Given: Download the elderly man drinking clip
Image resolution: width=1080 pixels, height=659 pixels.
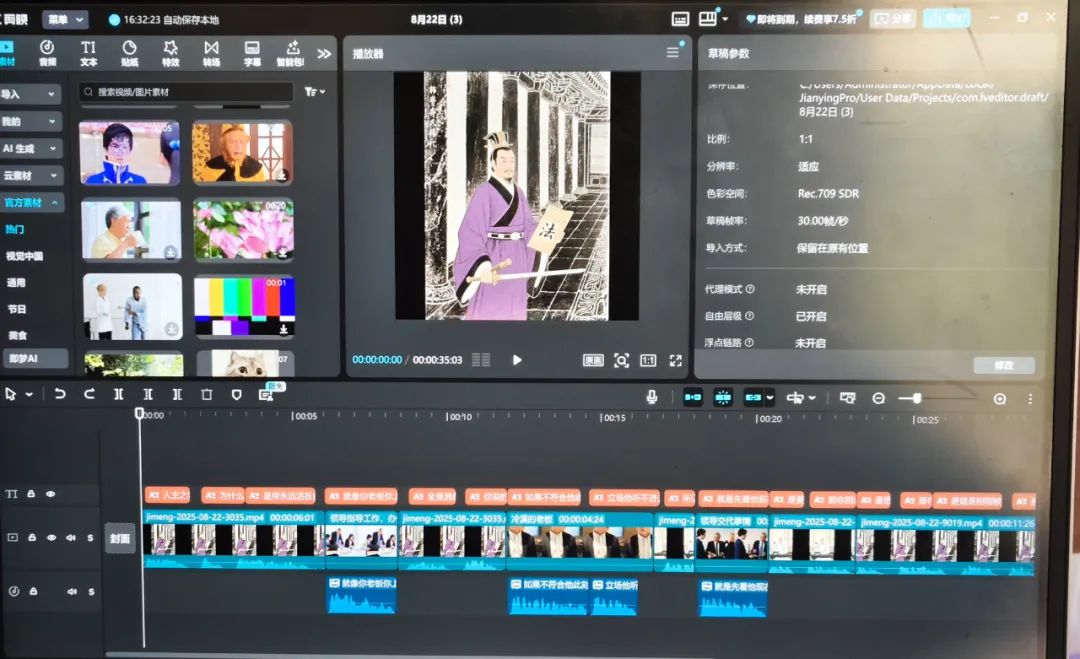Looking at the screenshot, I should coord(170,253).
